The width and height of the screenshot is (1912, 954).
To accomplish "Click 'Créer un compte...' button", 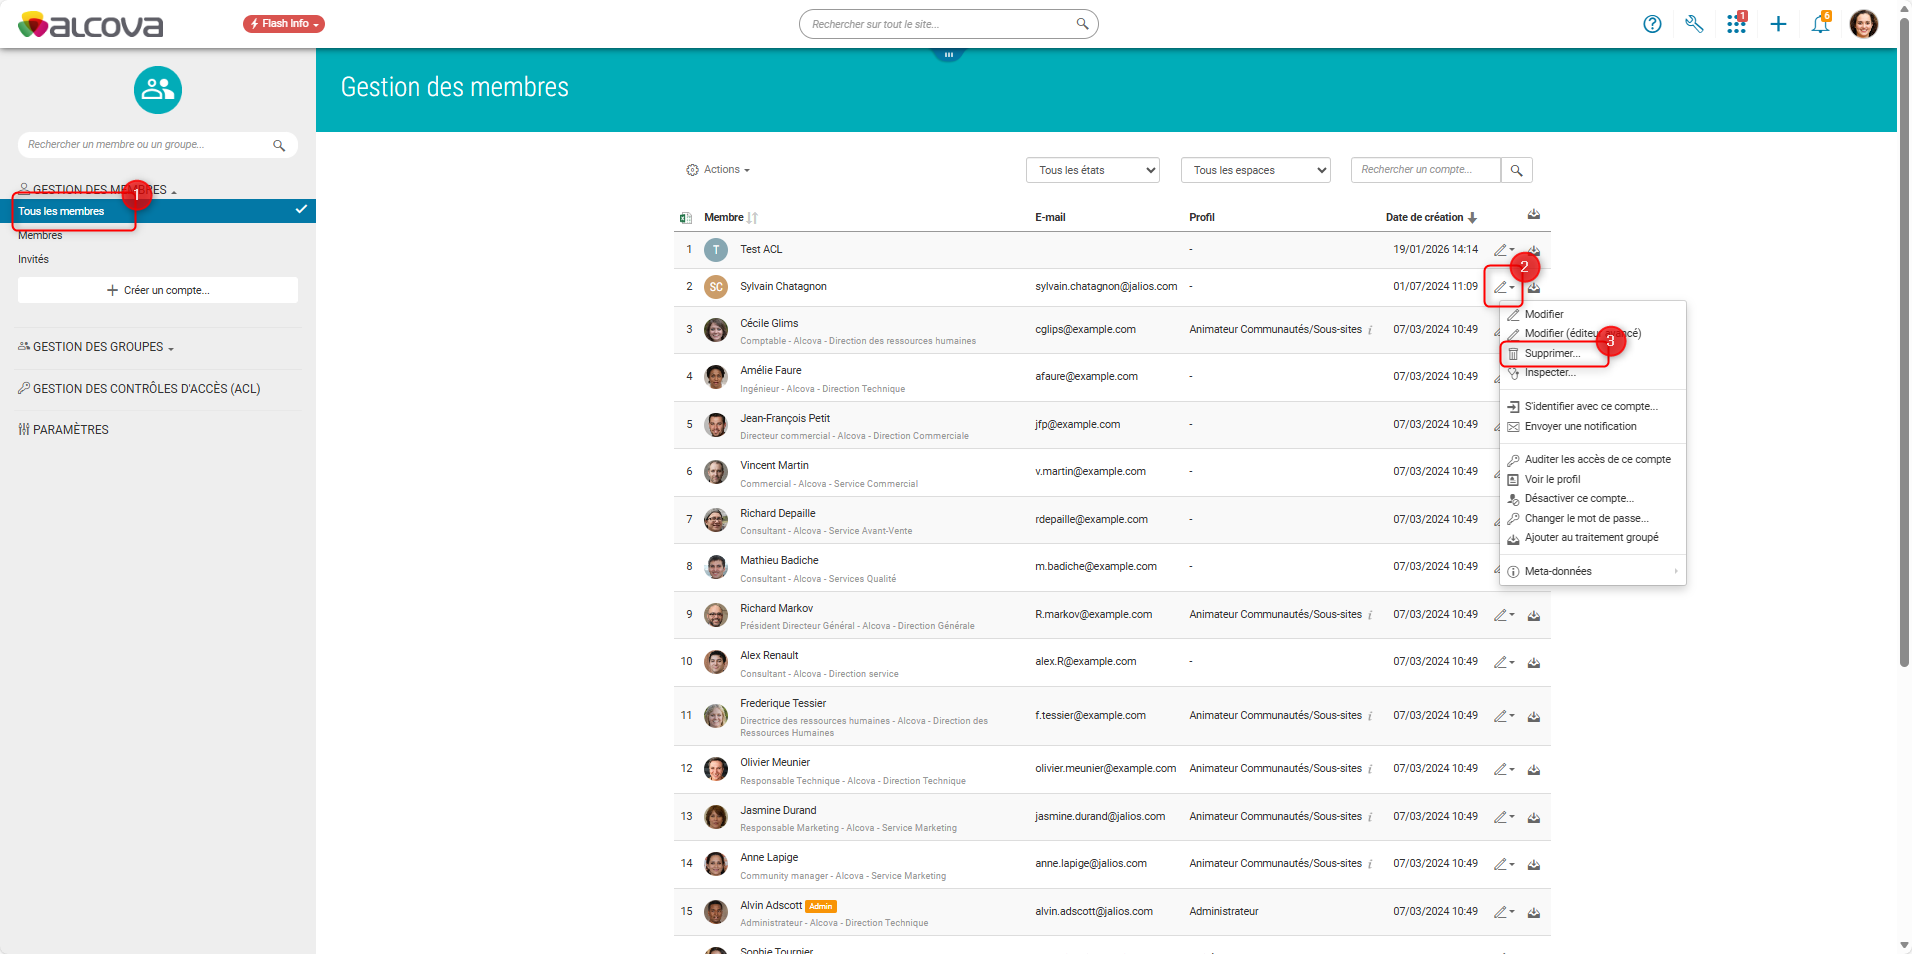I will [x=158, y=290].
